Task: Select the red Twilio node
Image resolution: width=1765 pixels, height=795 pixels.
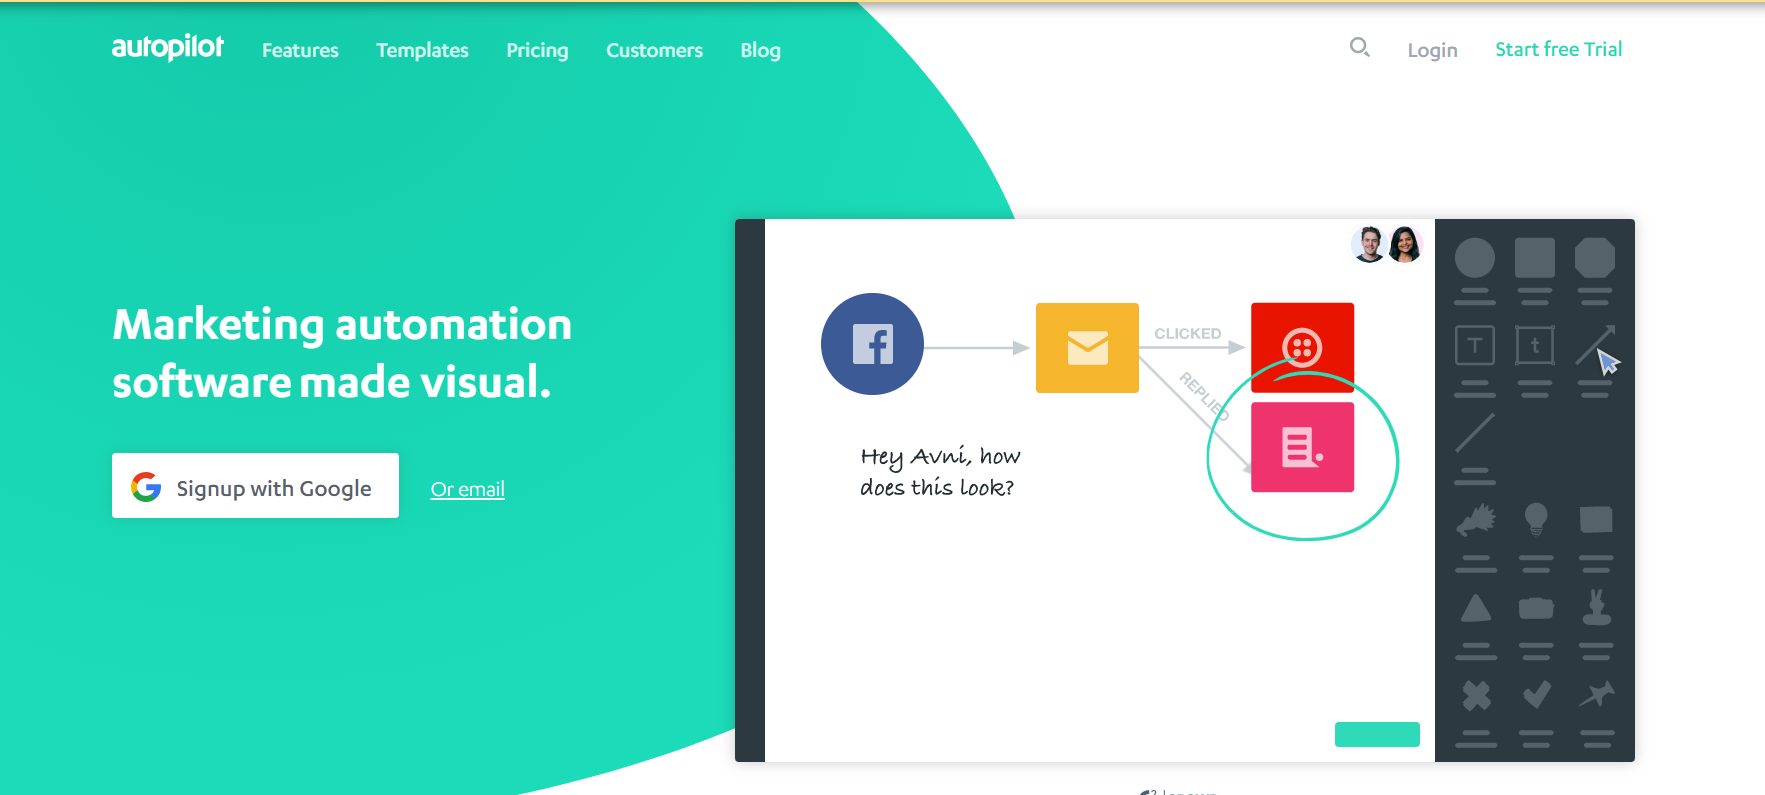Action: pyautogui.click(x=1302, y=346)
